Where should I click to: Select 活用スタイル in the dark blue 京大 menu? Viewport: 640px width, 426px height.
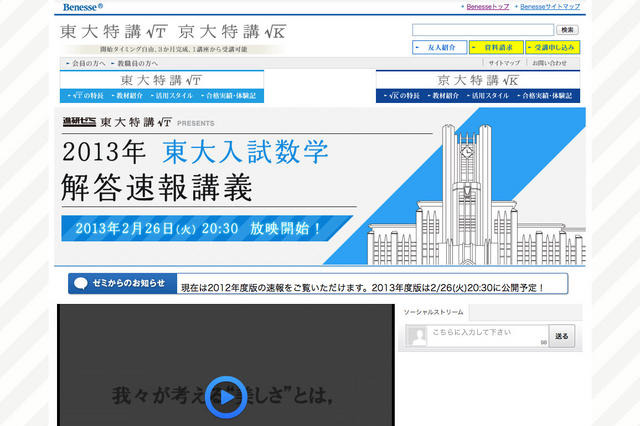tap(488, 96)
